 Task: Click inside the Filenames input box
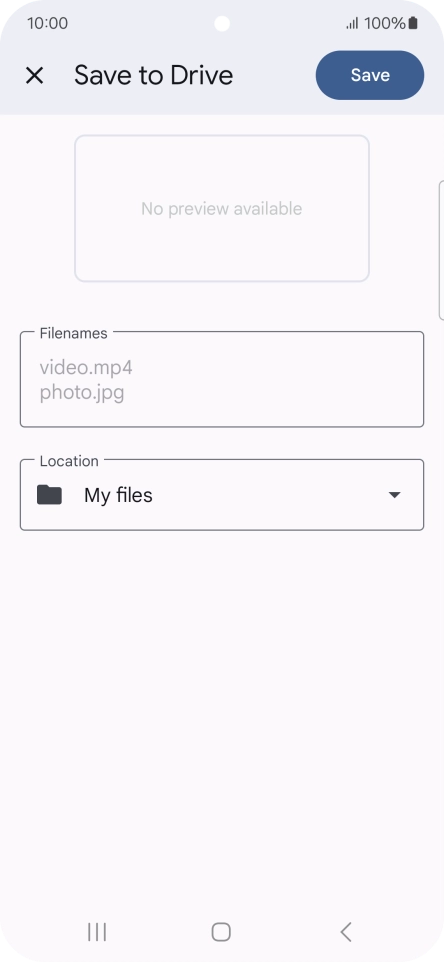pyautogui.click(x=222, y=379)
